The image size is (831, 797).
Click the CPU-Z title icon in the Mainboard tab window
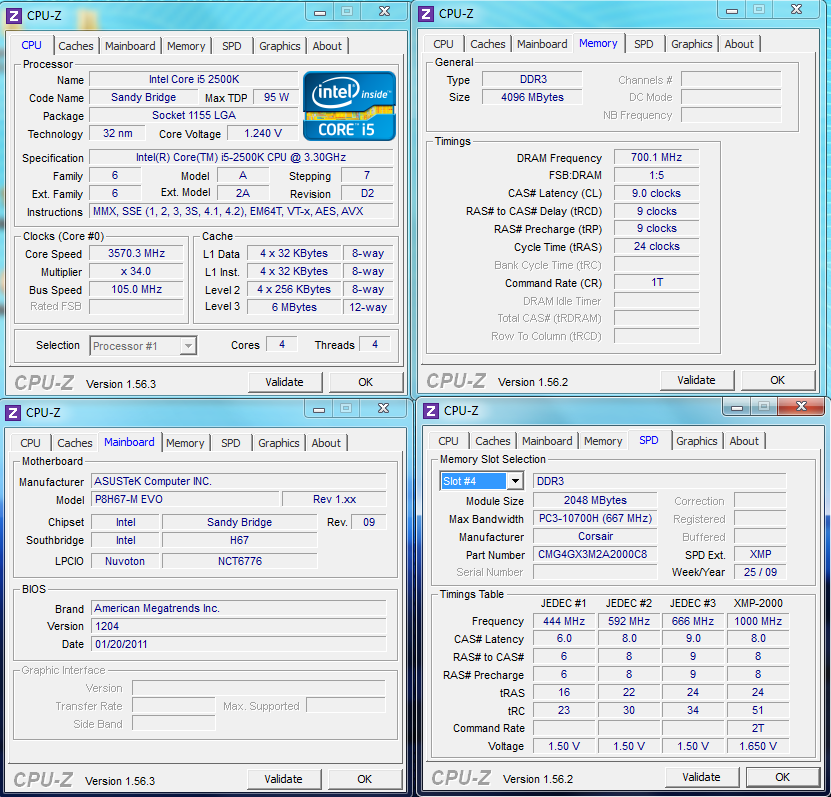click(13, 413)
